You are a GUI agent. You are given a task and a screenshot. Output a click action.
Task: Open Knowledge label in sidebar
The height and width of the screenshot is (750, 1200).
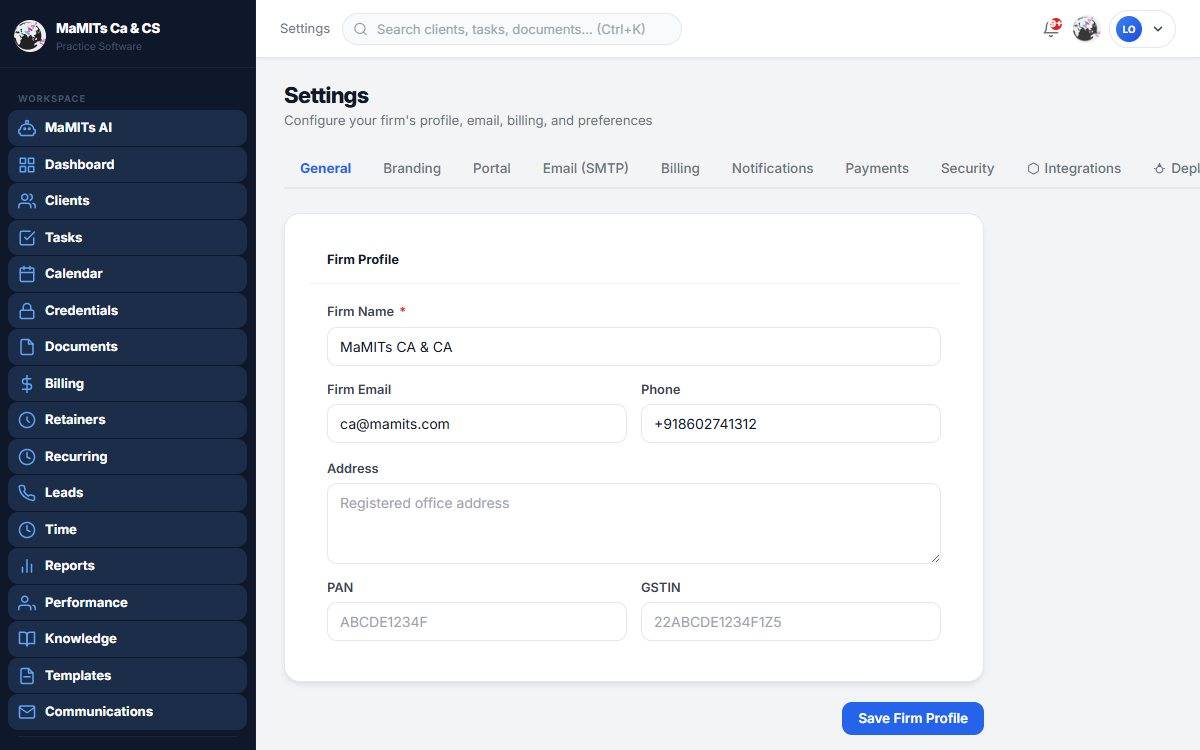tap(81, 639)
